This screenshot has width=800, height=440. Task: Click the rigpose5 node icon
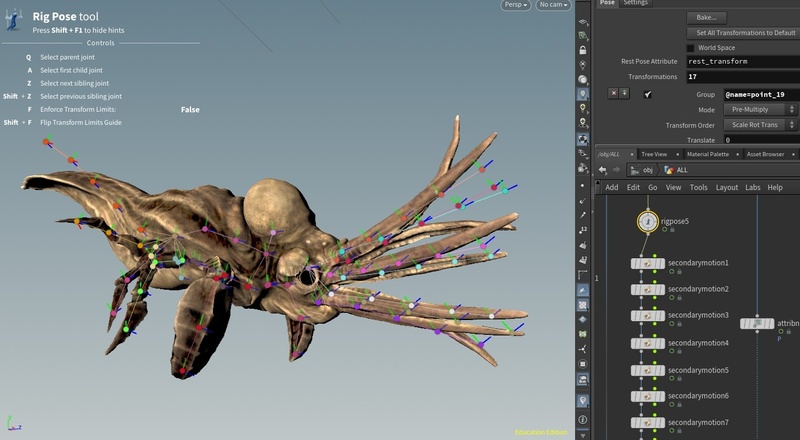(x=649, y=221)
